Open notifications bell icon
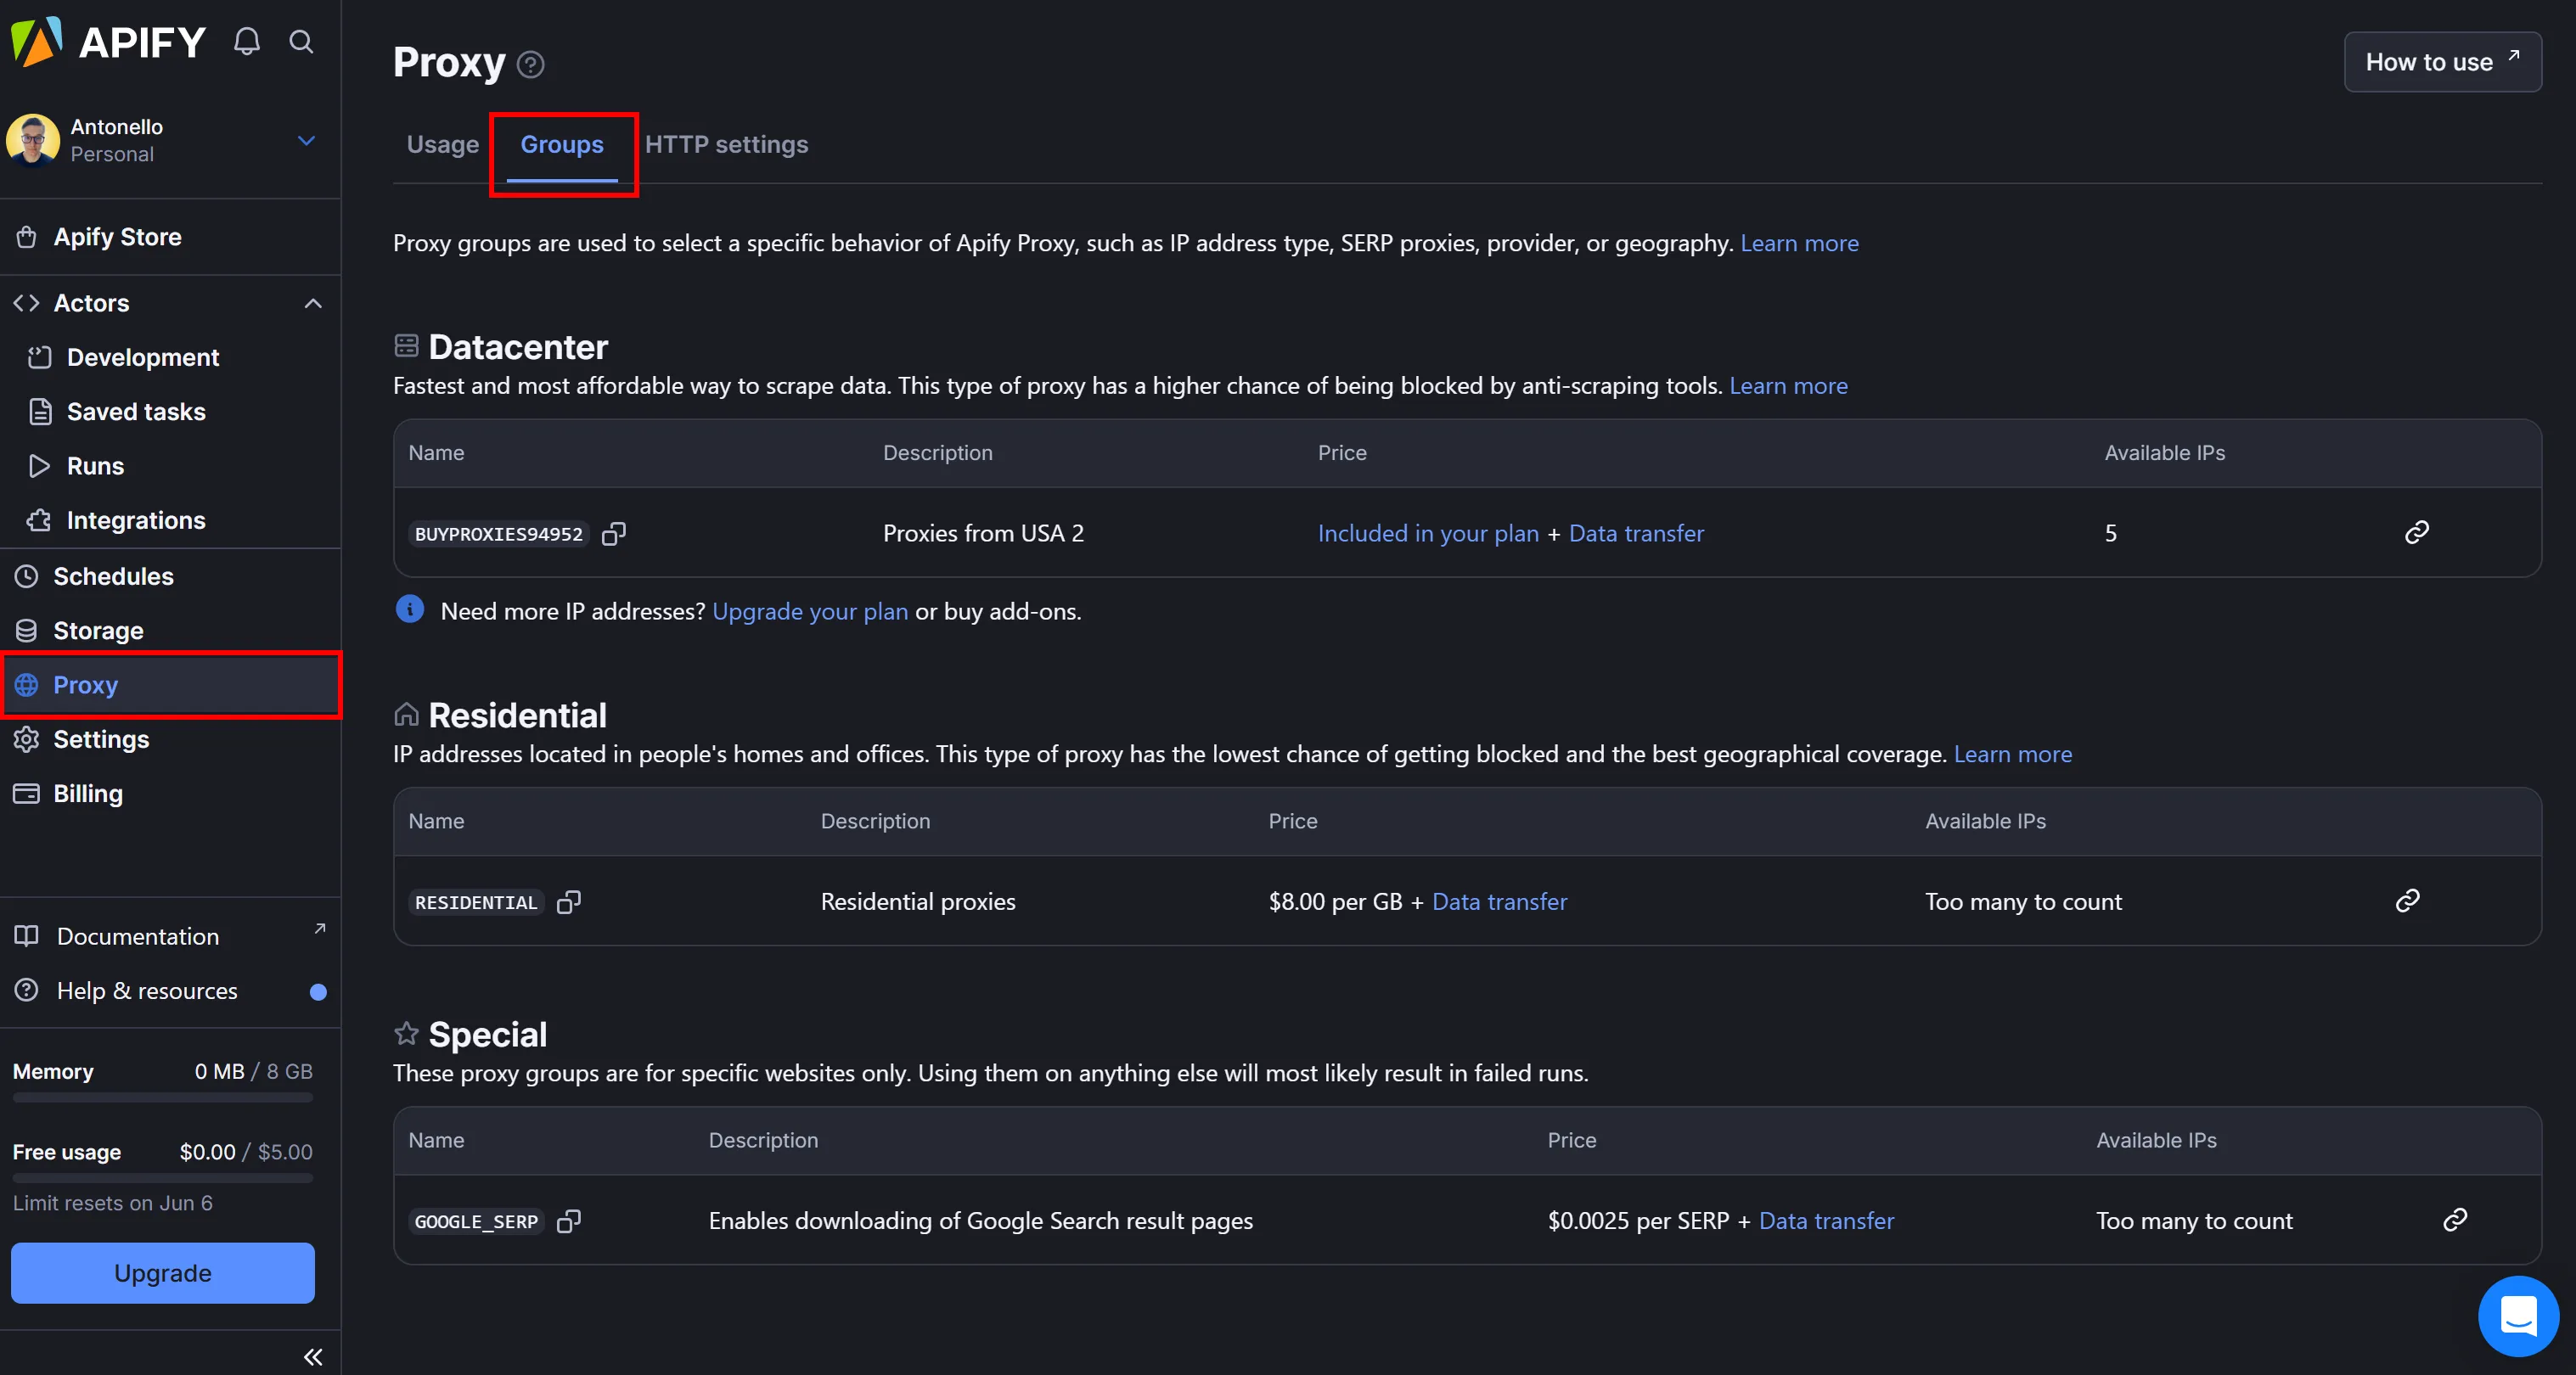 (247, 42)
